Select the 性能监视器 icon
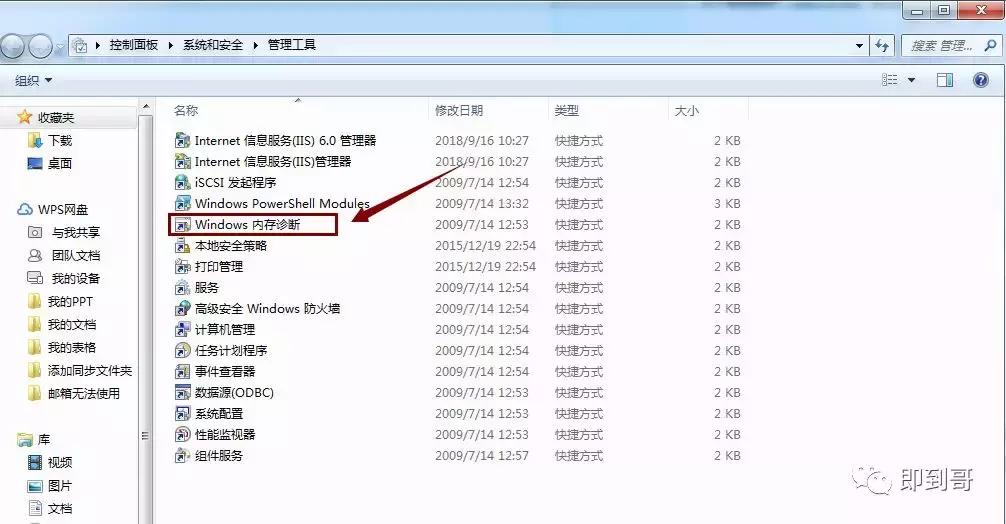Image resolution: width=1006 pixels, height=524 pixels. click(x=183, y=435)
